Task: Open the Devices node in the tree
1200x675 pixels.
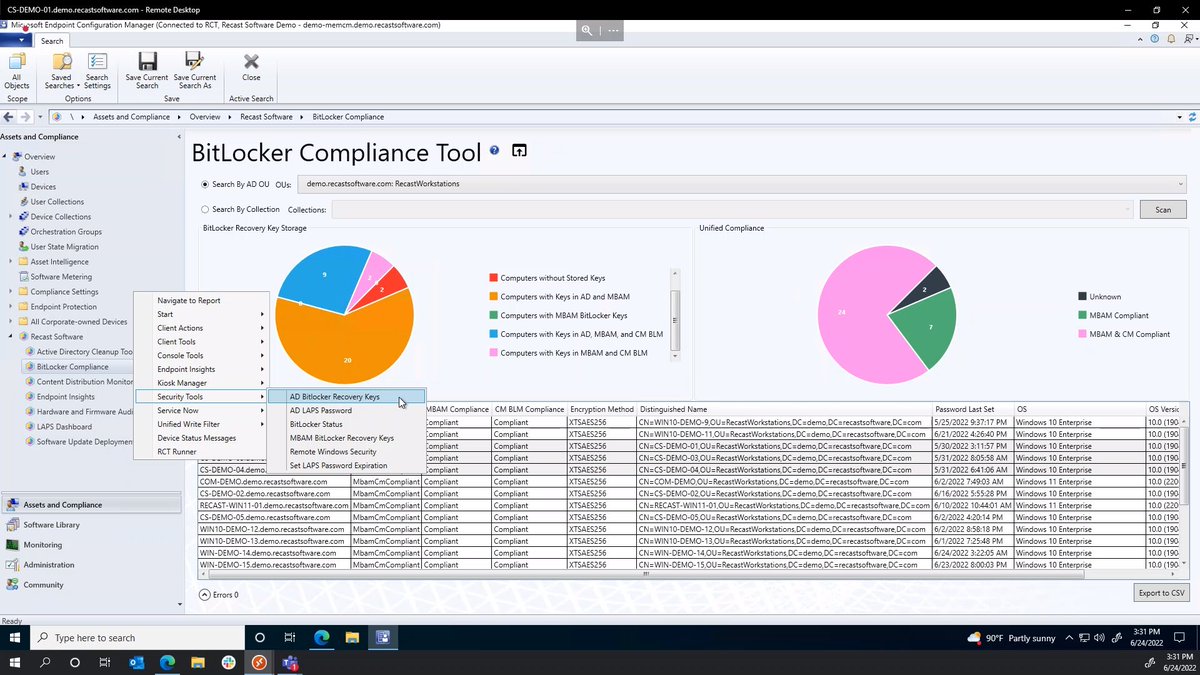Action: [43, 187]
